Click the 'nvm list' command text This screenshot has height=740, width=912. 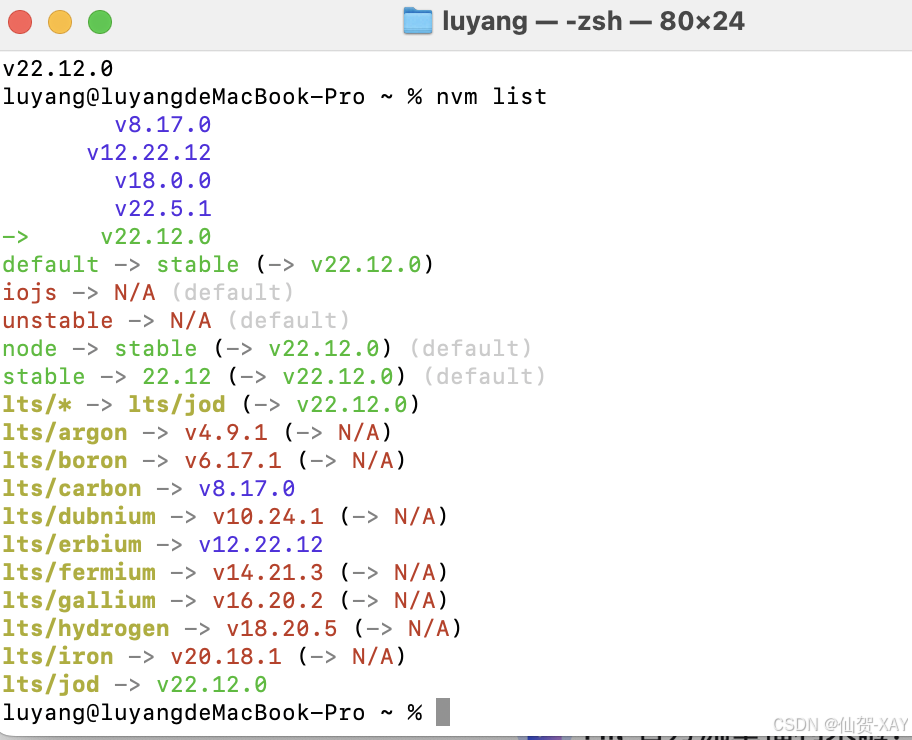[x=491, y=97]
